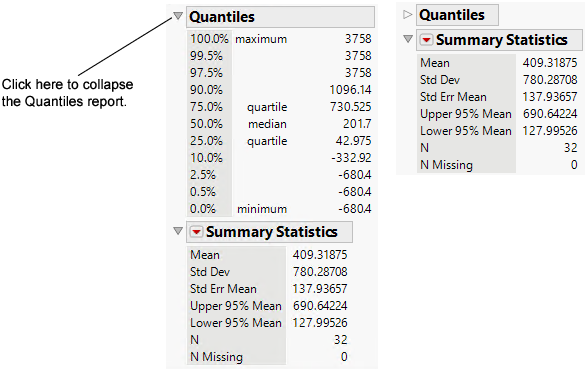Select Upper 95% Mean label in right panel
Image resolution: width=587 pixels, height=371 pixels.
(465, 114)
